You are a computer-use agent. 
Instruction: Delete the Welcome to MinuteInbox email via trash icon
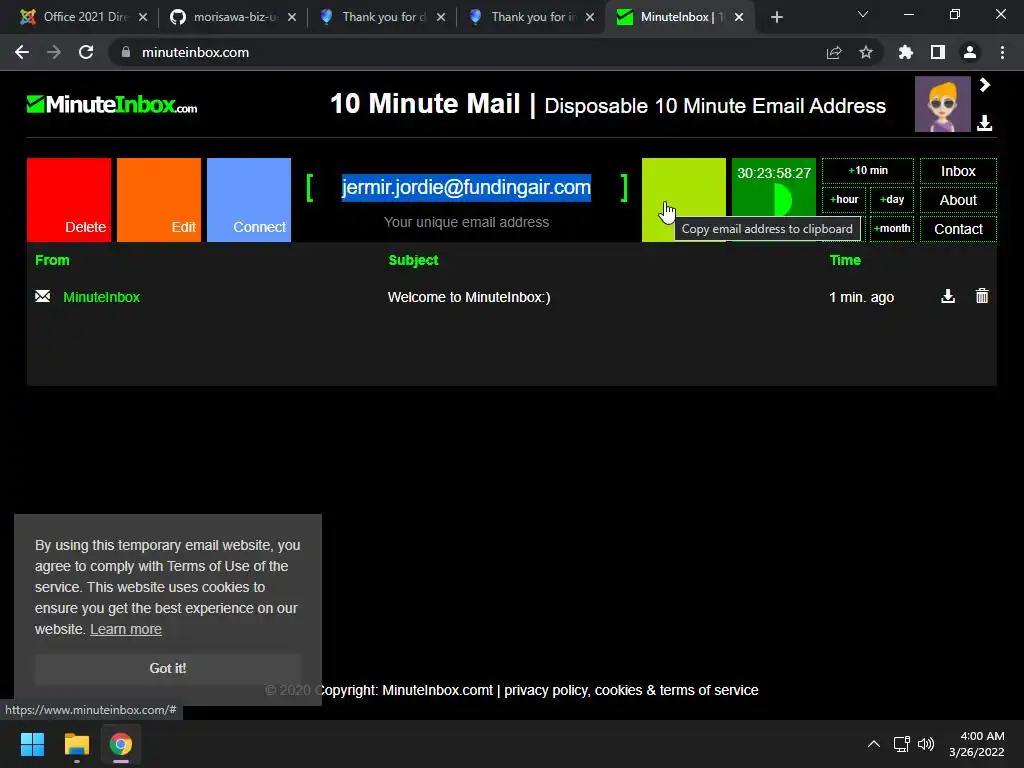[982, 296]
